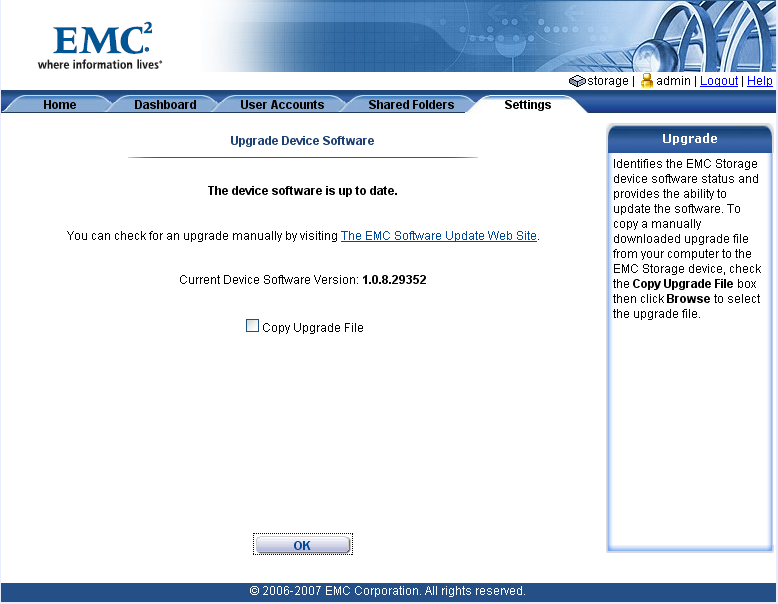Click the OK button

click(x=303, y=544)
